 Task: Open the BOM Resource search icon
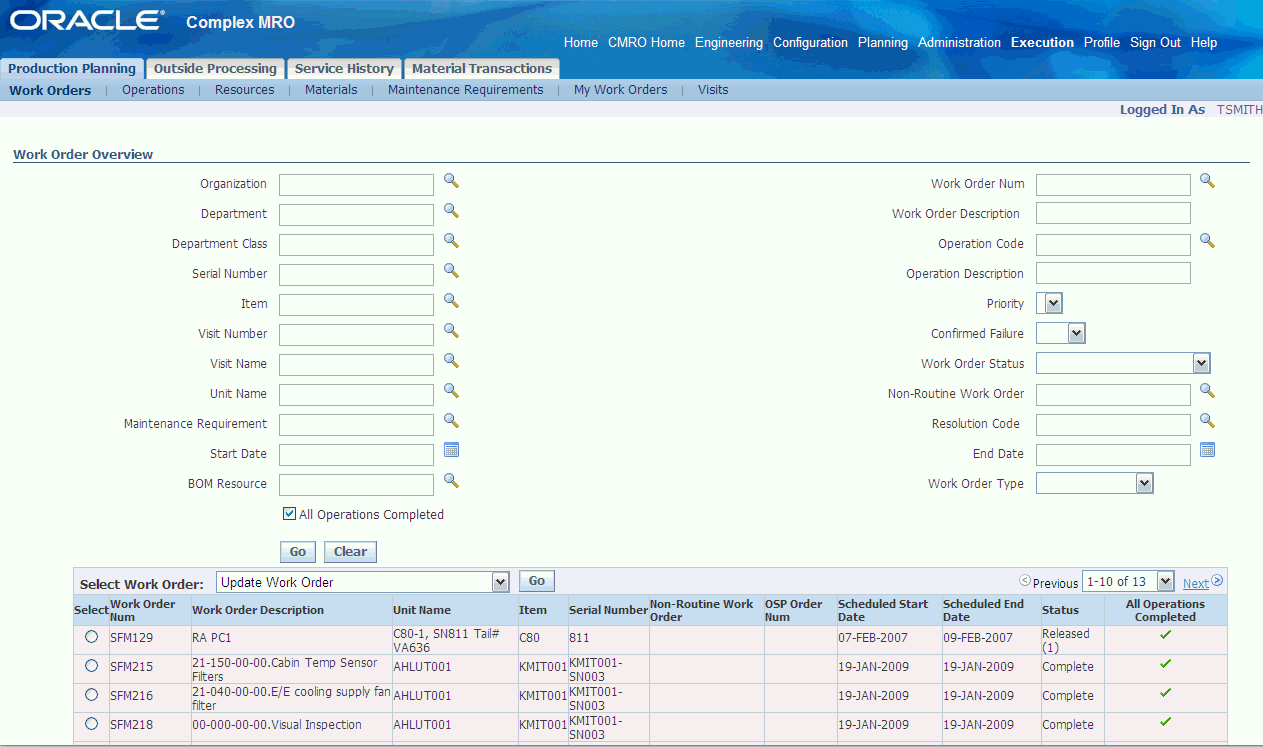451,481
